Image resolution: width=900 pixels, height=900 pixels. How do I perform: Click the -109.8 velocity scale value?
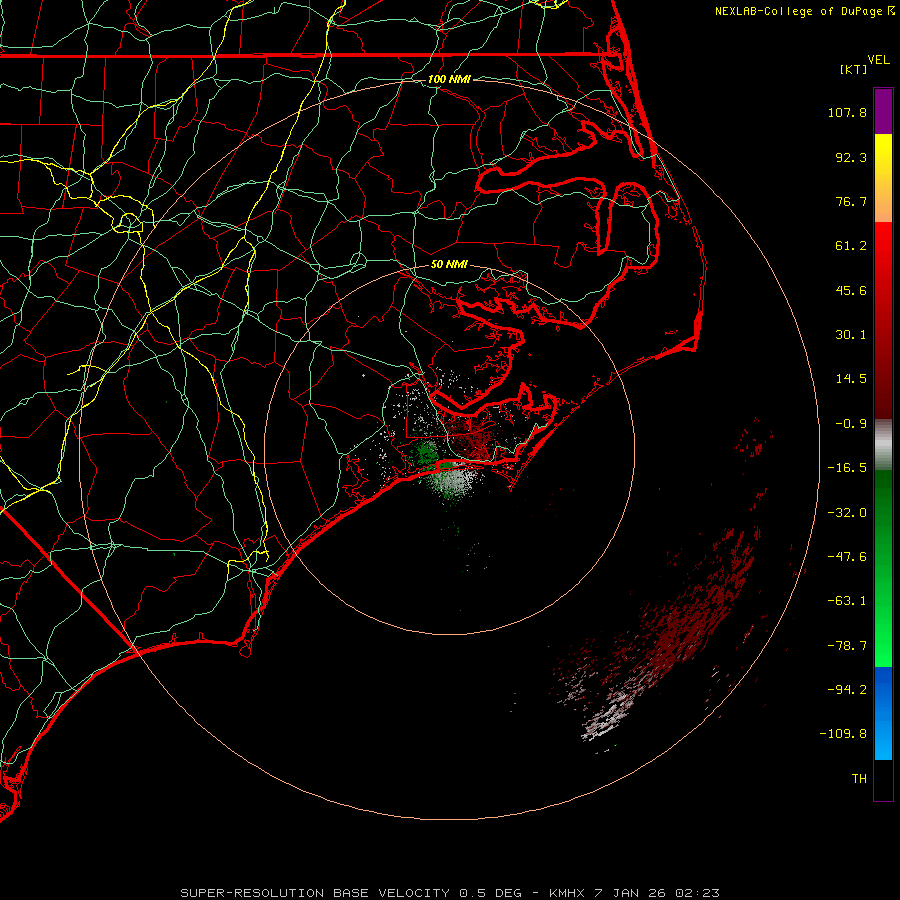point(843,734)
